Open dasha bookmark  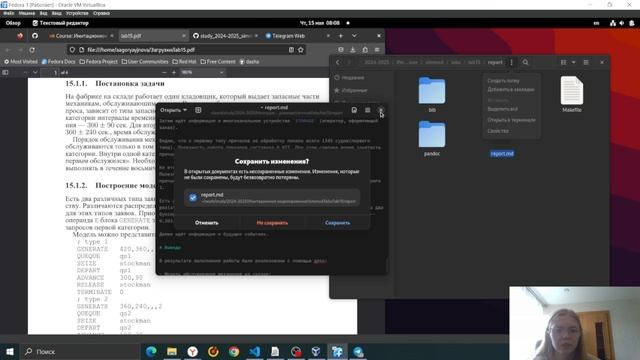(x=249, y=62)
